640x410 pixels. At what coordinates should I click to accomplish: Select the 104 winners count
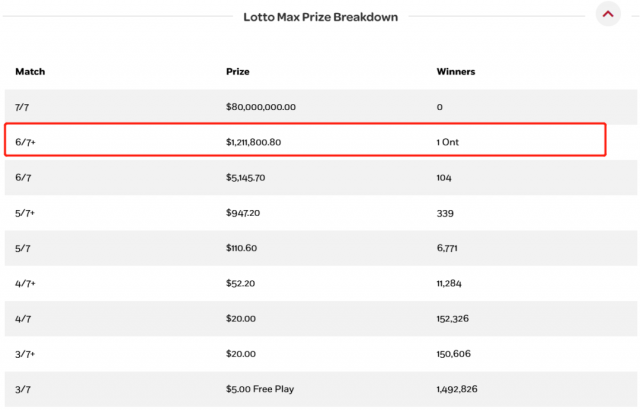coord(445,178)
